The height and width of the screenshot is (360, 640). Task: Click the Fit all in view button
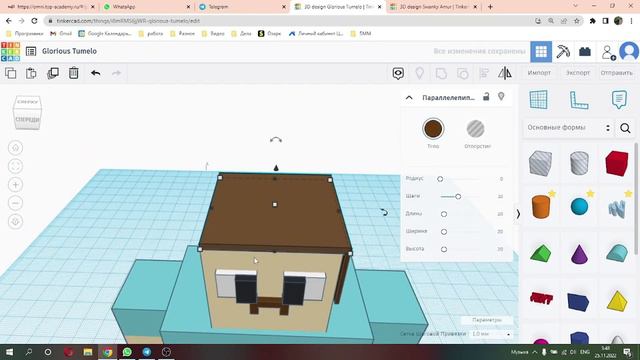[x=16, y=166]
